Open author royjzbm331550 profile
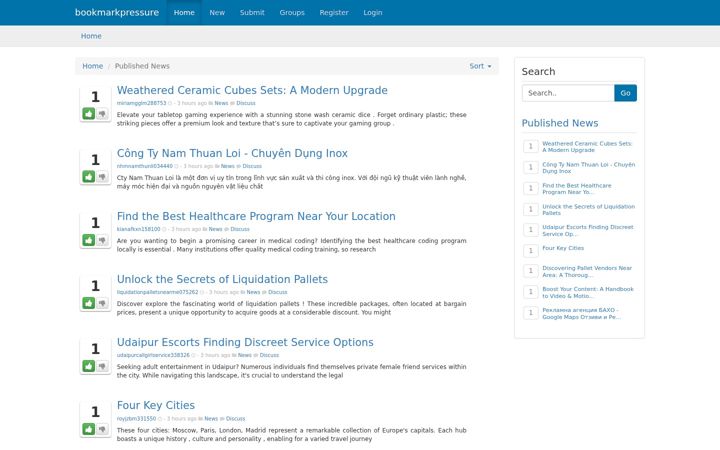Viewport: 720px width, 450px height. (x=136, y=419)
